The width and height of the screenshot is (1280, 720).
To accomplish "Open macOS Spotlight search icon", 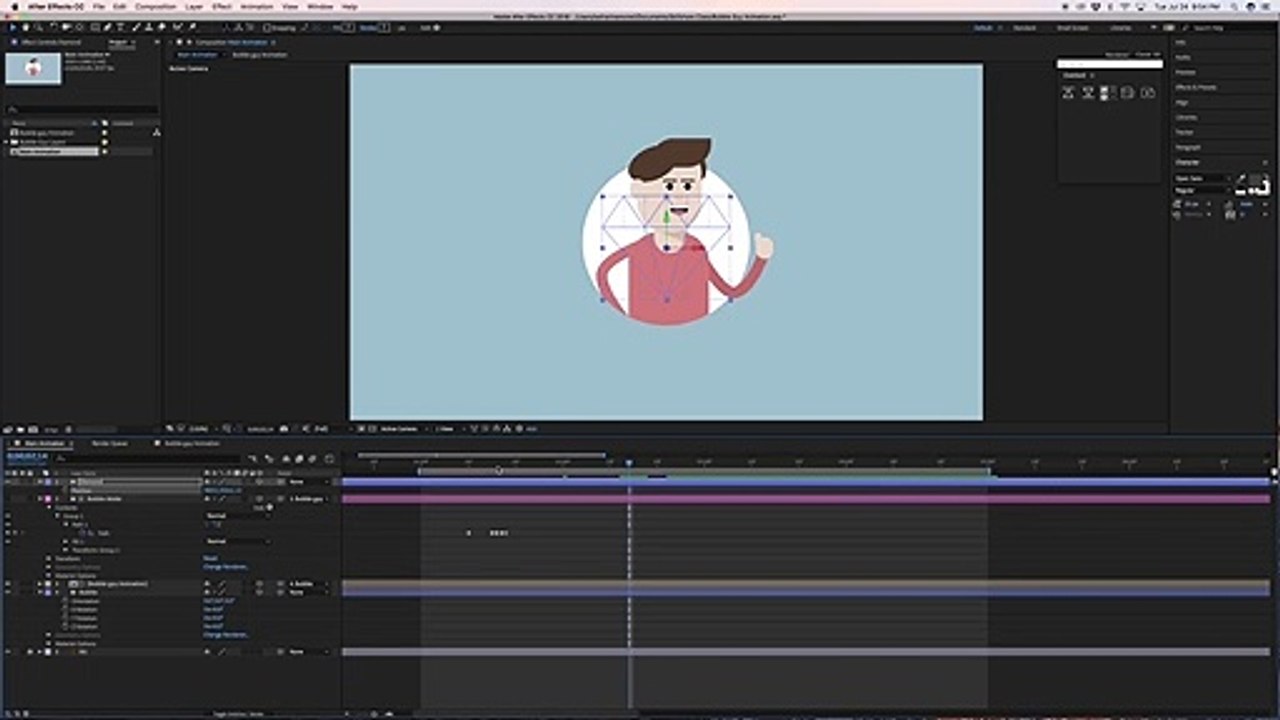I will coord(1234,7).
